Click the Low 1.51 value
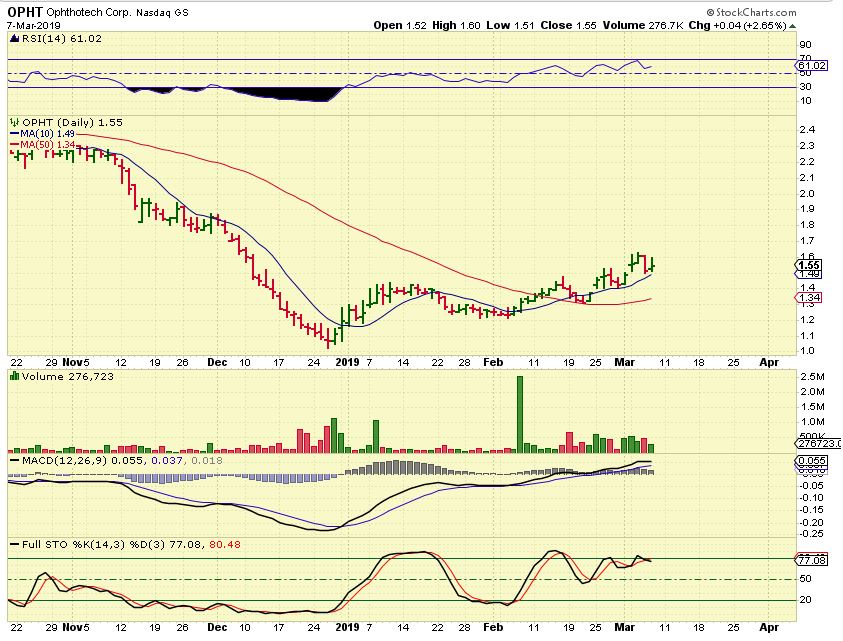 pyautogui.click(x=510, y=25)
